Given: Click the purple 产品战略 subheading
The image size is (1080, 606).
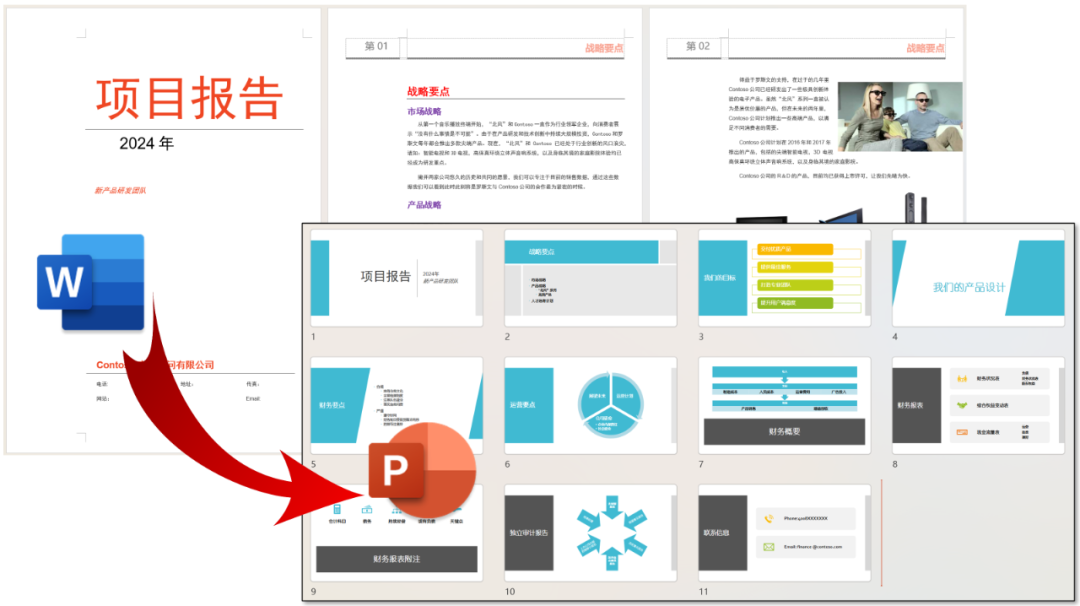Looking at the screenshot, I should coord(424,205).
